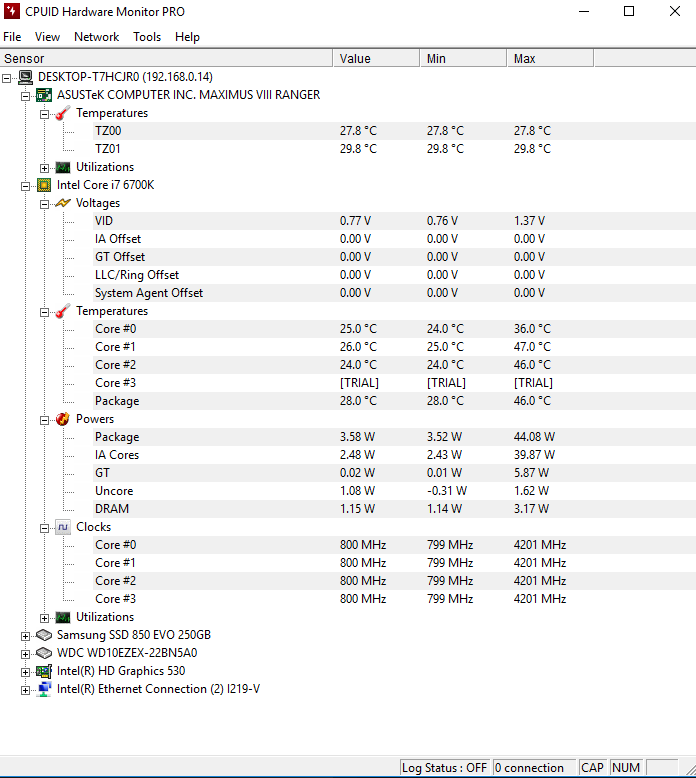
Task: Open the File menu
Action: 12,37
